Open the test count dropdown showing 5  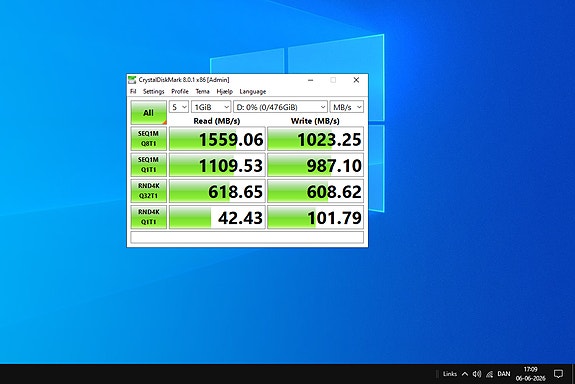[179, 107]
